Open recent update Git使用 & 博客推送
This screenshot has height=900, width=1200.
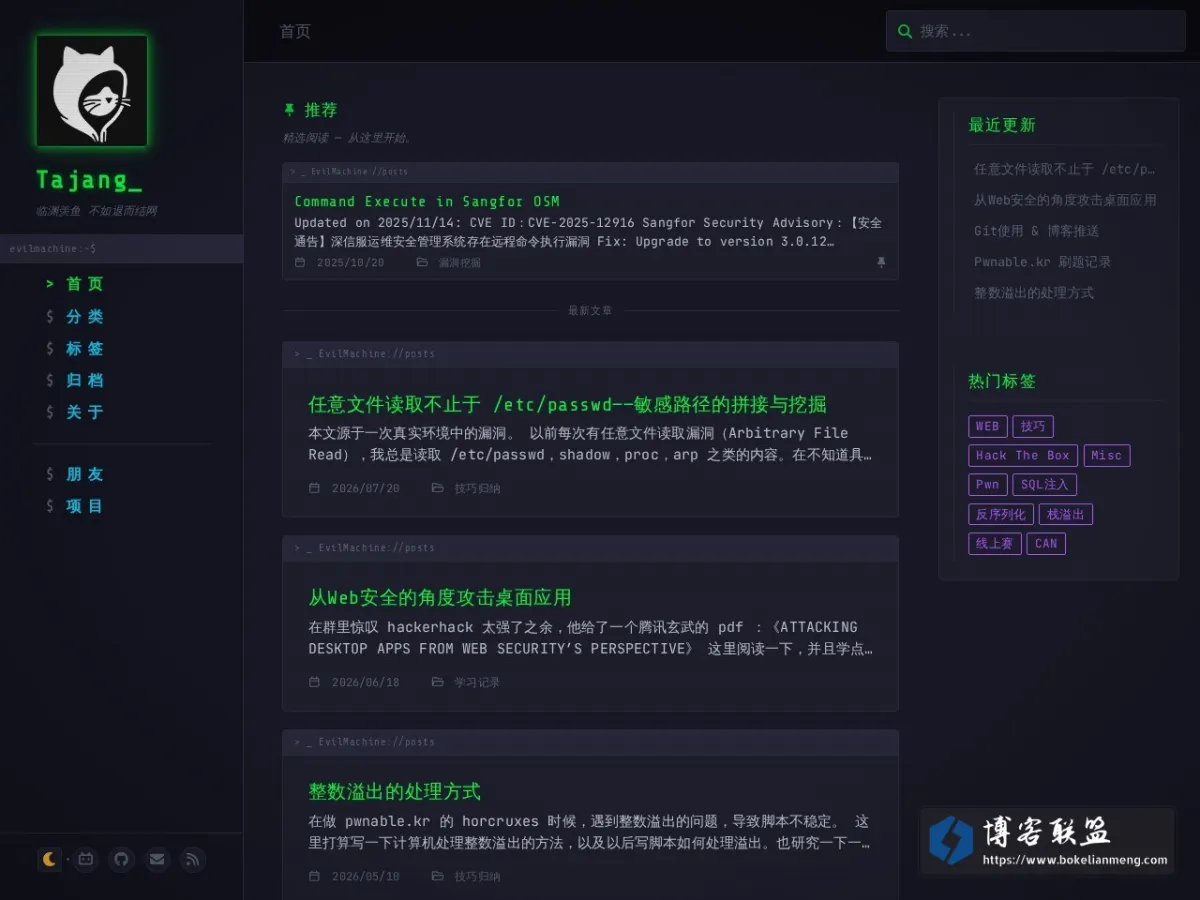click(x=1036, y=231)
